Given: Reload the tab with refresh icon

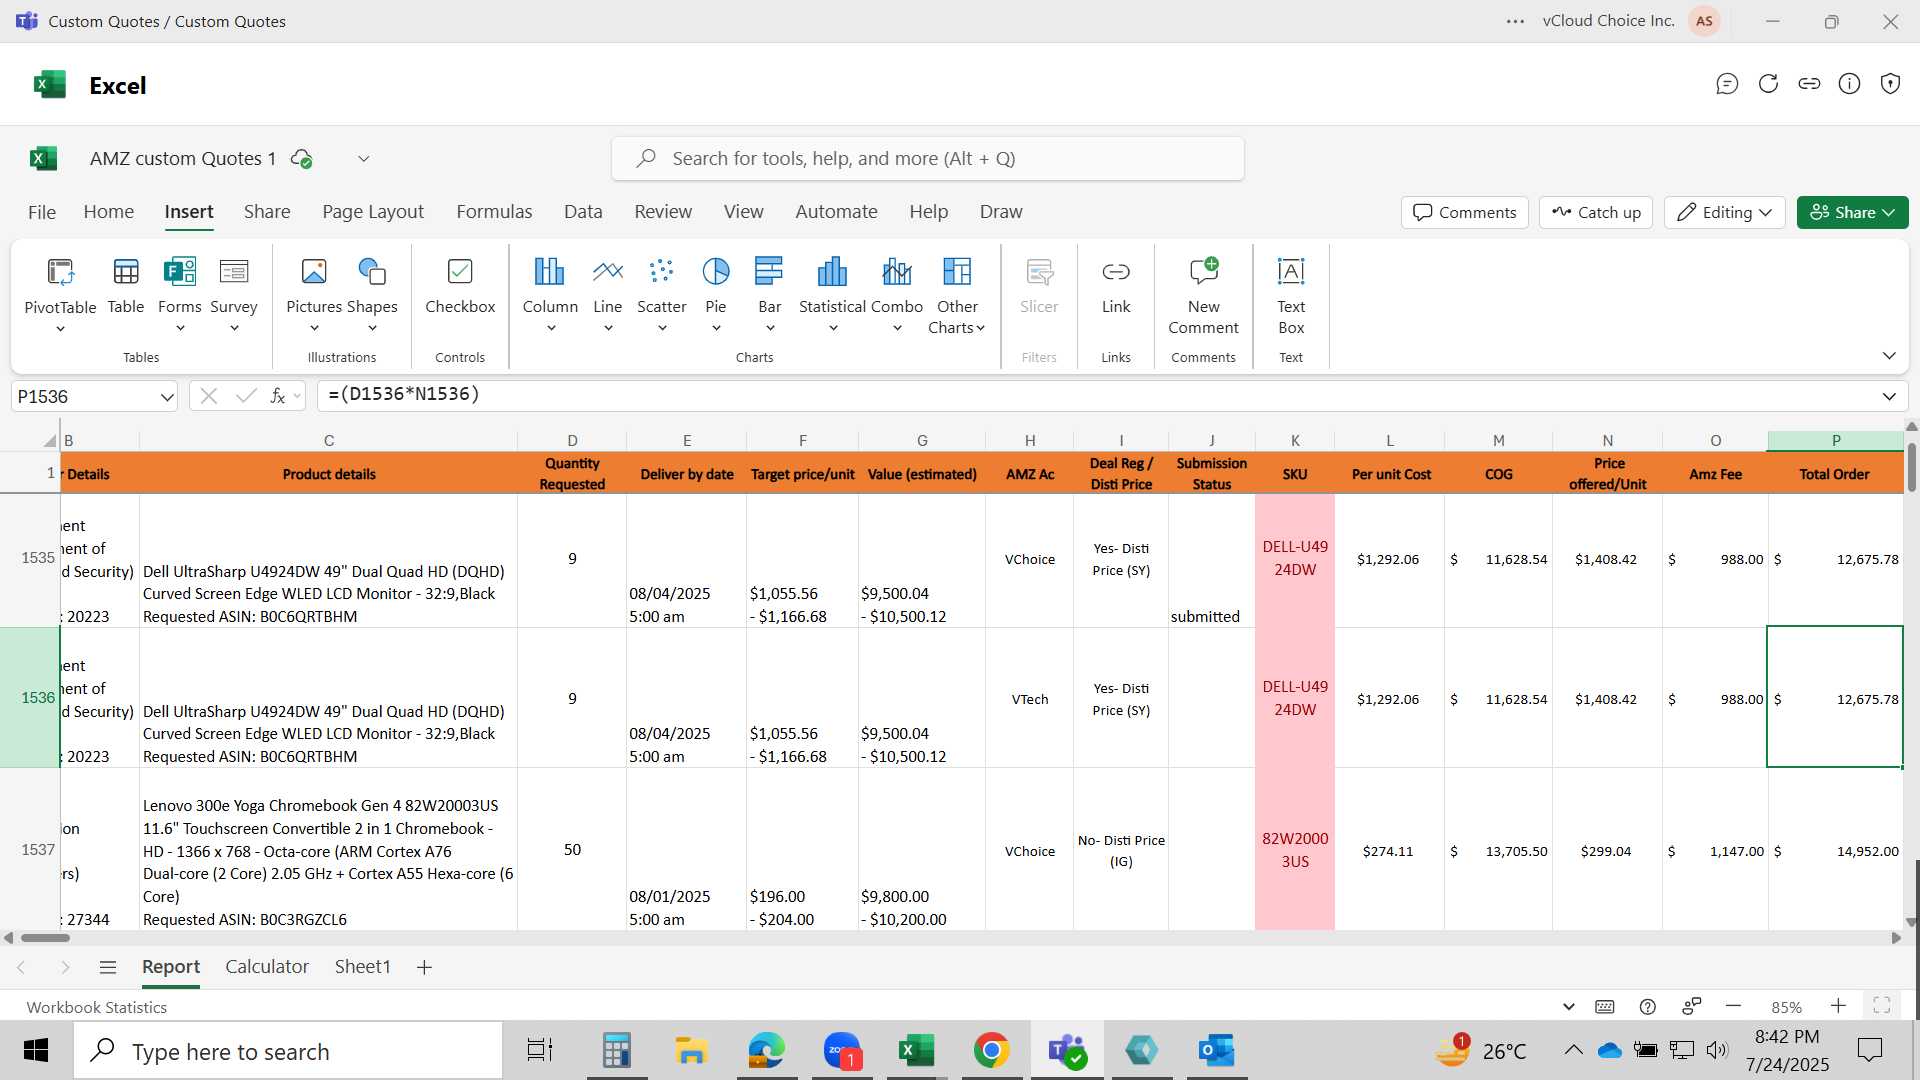Looking at the screenshot, I should (1768, 84).
